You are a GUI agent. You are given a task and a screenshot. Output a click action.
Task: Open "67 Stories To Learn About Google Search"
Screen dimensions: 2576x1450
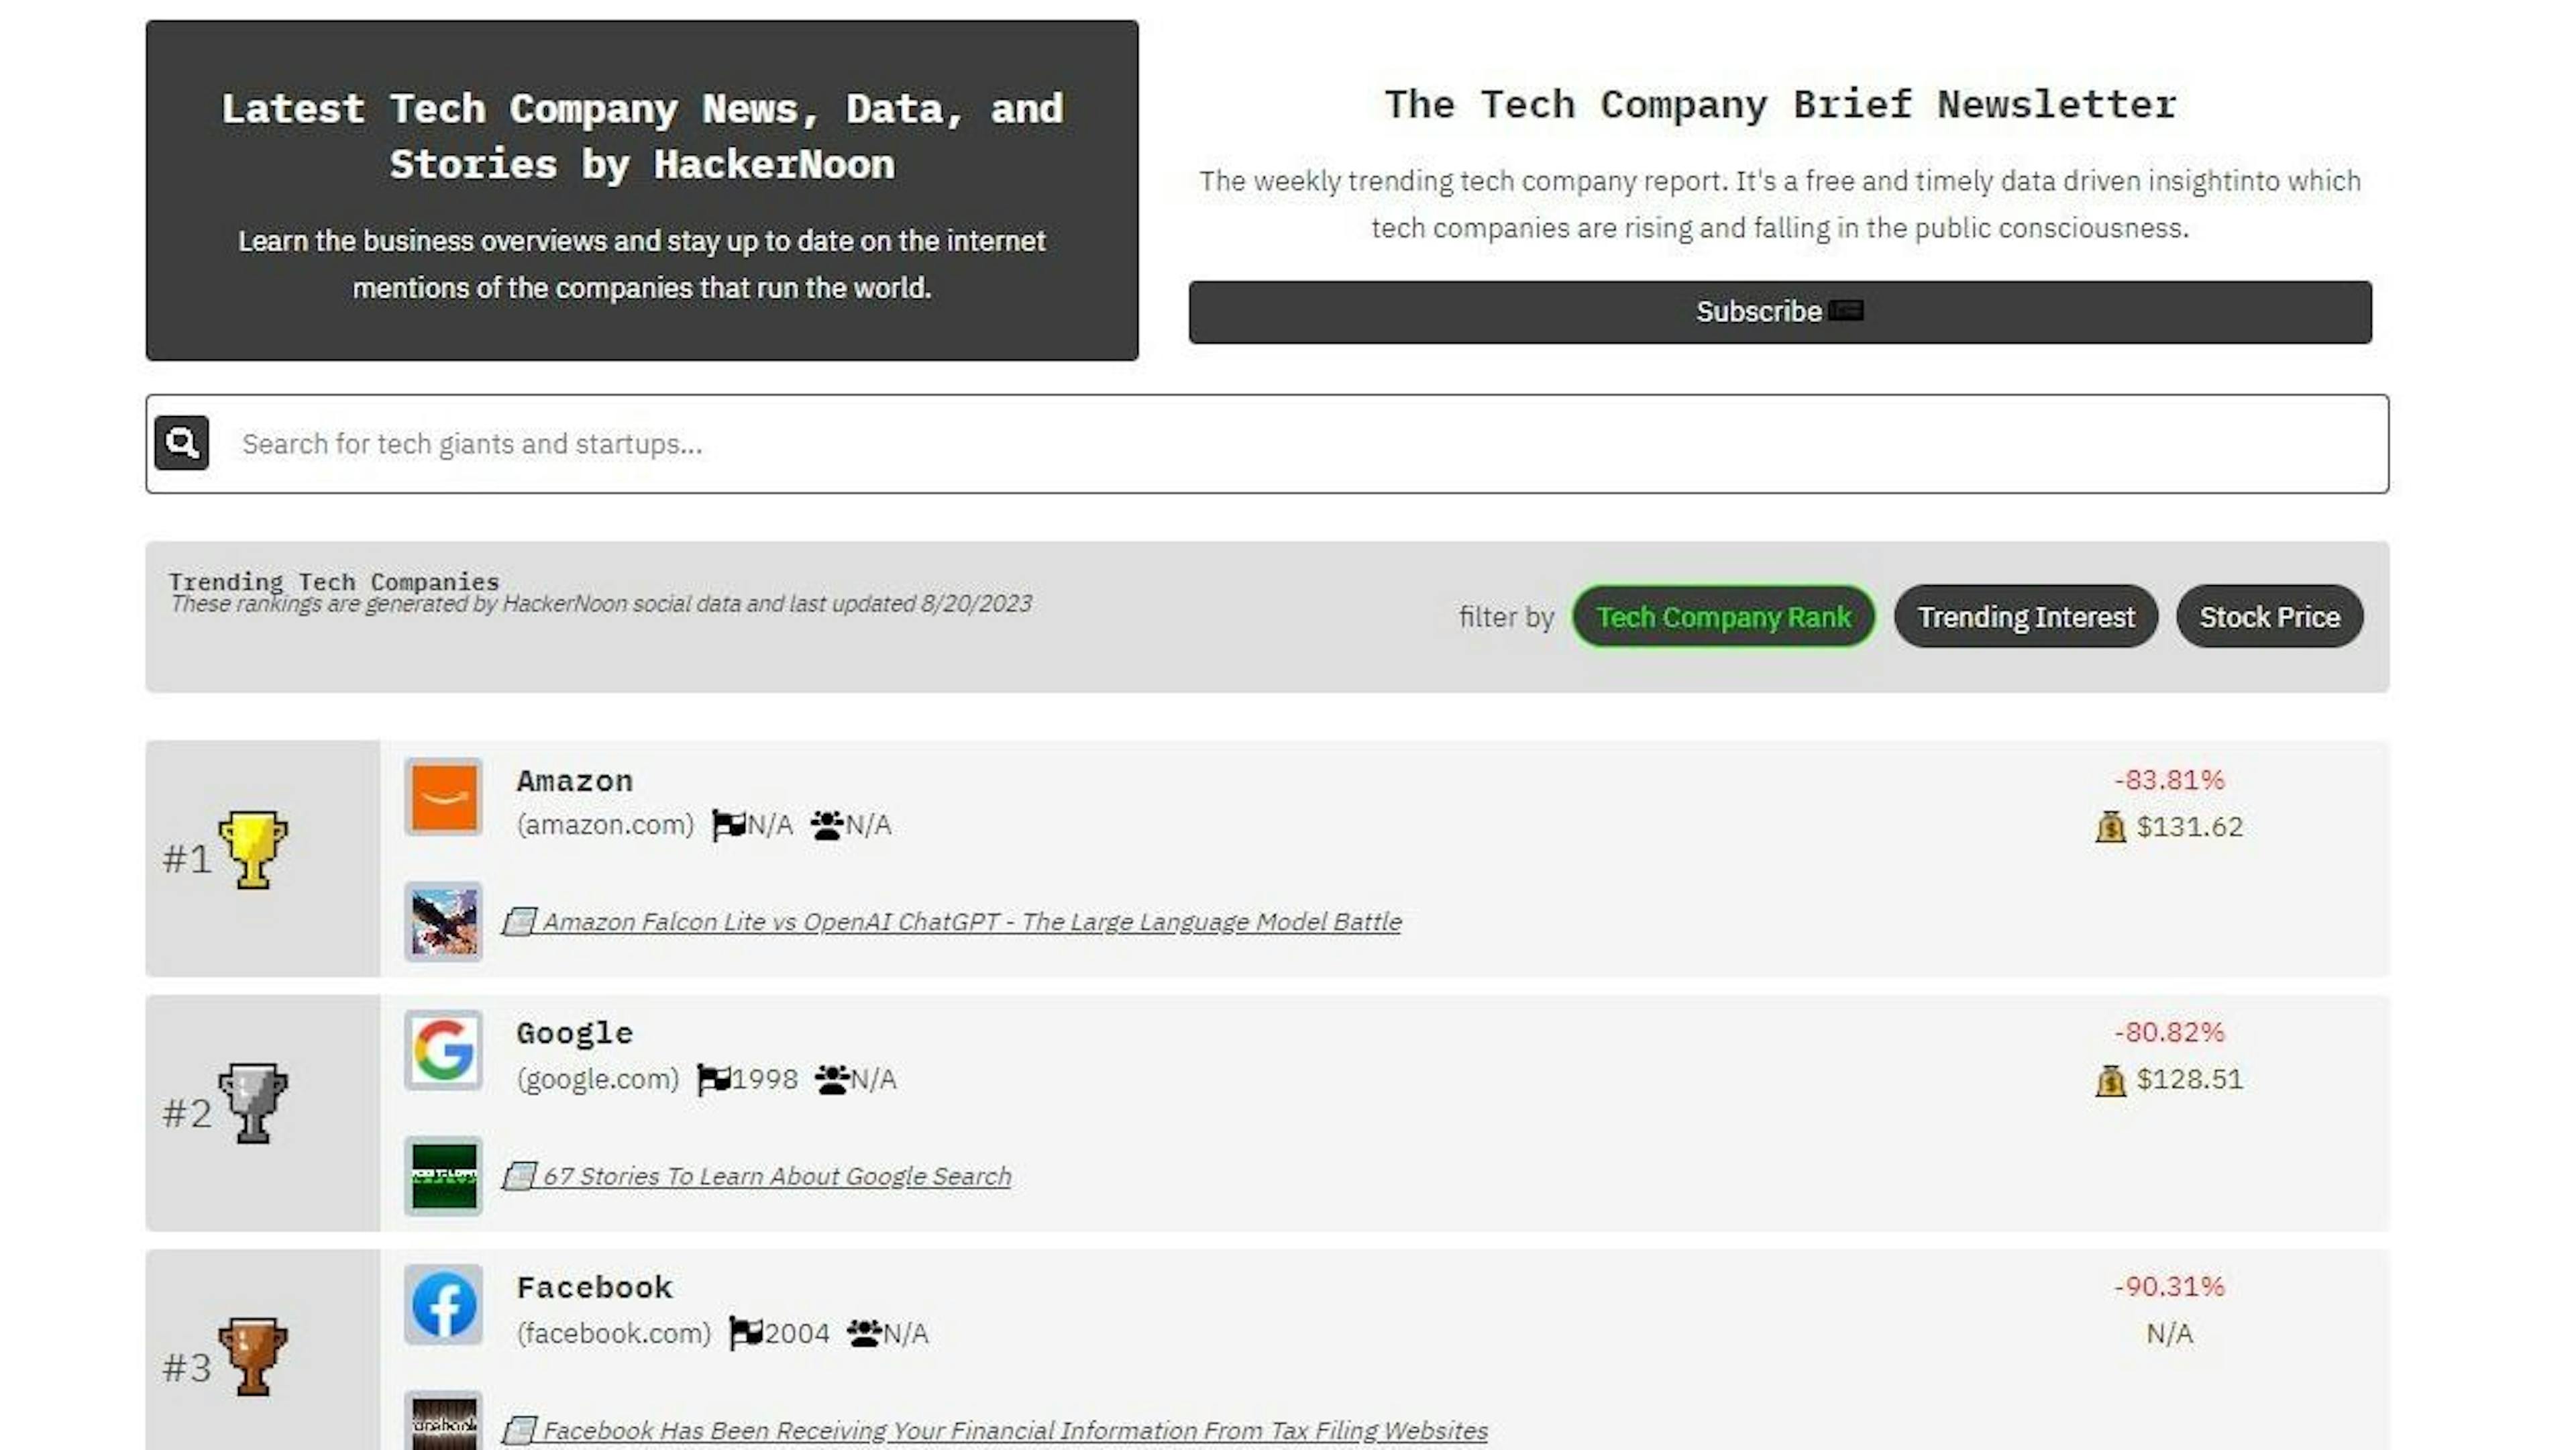[777, 1176]
